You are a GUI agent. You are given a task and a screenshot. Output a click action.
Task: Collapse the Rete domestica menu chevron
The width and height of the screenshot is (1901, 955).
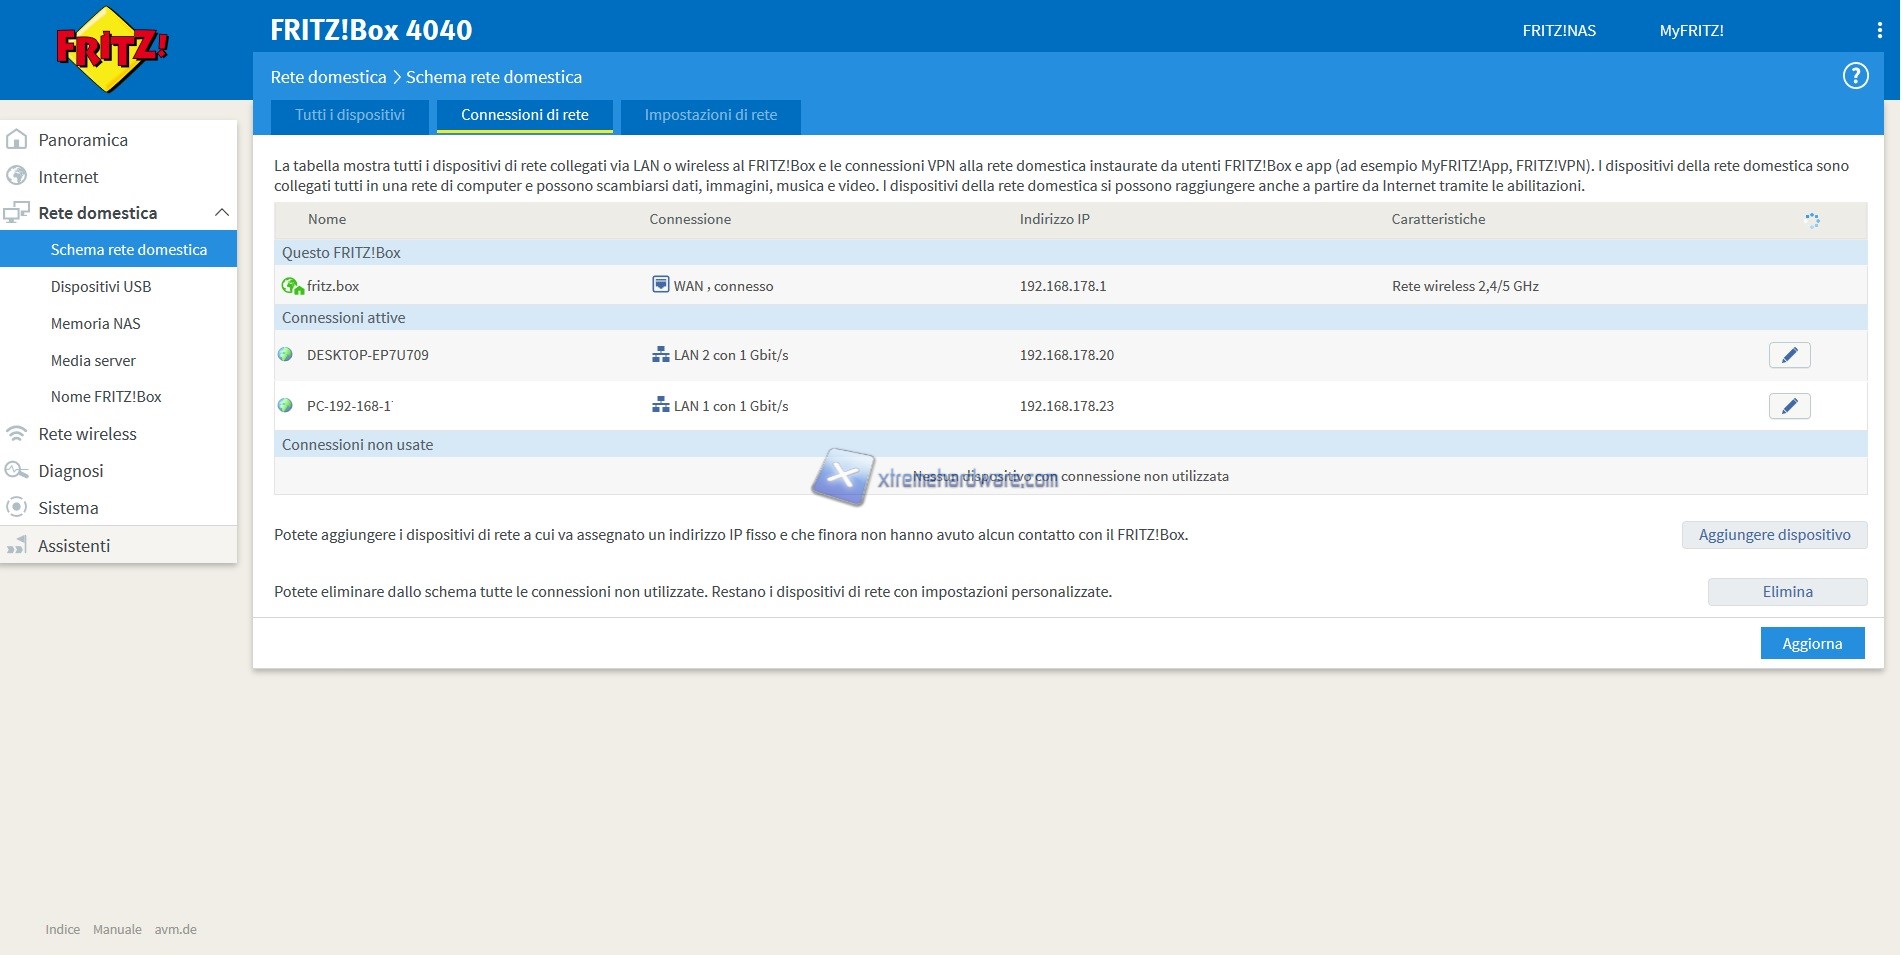pos(222,213)
